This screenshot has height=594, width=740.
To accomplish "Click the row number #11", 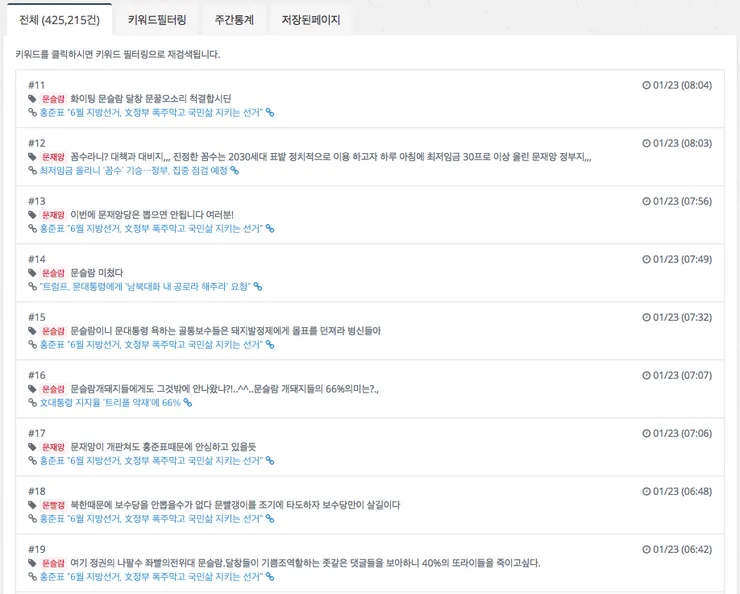I will (36, 85).
